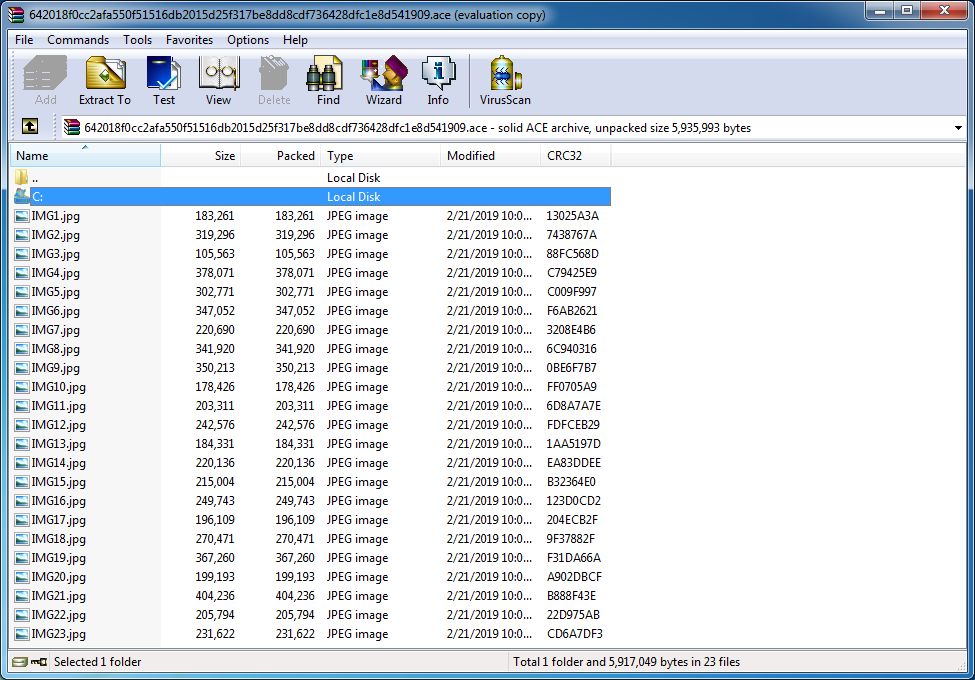The height and width of the screenshot is (680, 975).
Task: Select the IMG13.jpg file name
Action: pyautogui.click(x=58, y=444)
